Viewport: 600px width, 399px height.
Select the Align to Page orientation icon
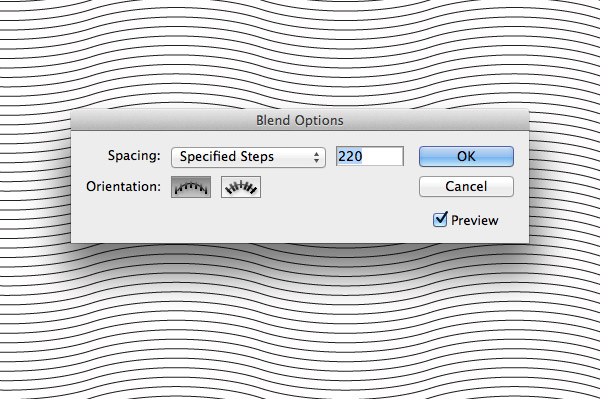tap(191, 187)
